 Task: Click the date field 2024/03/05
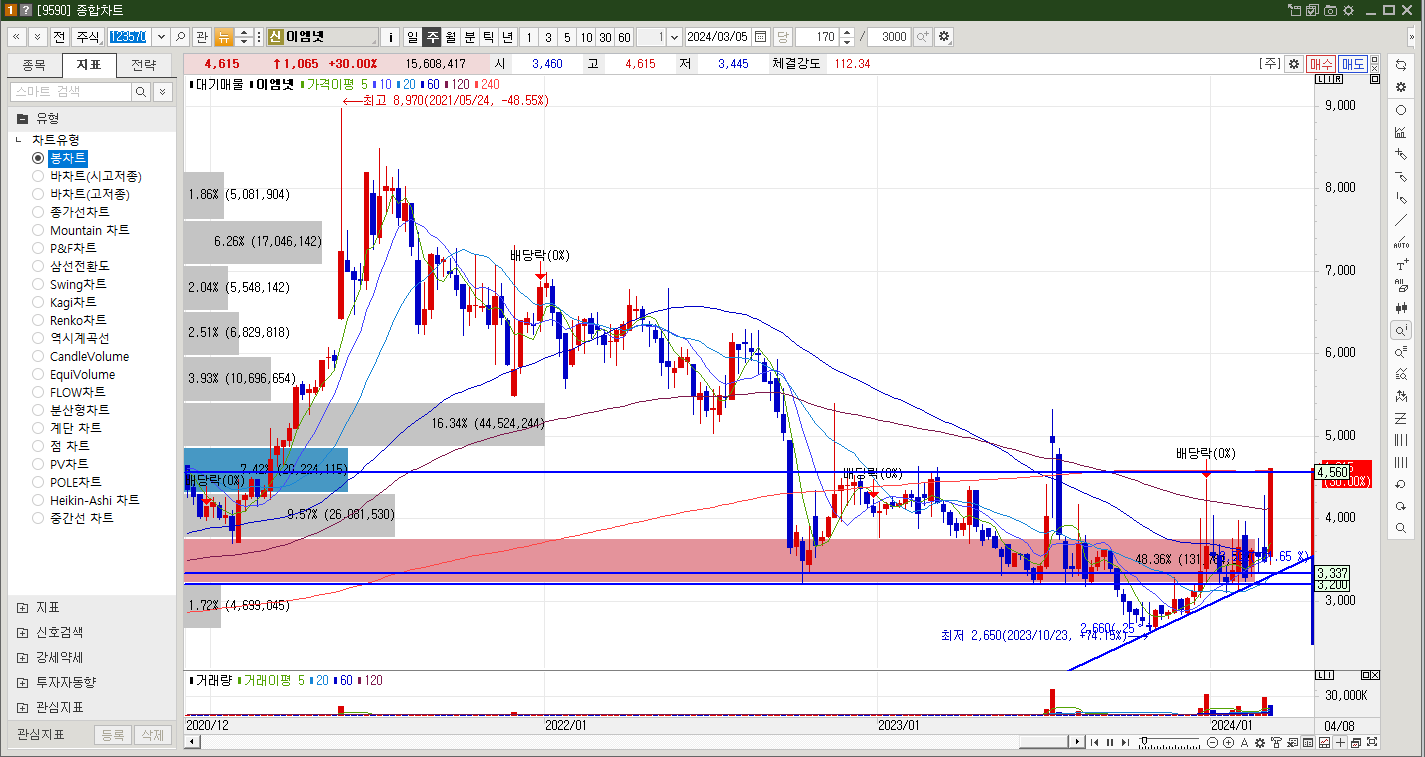718,37
